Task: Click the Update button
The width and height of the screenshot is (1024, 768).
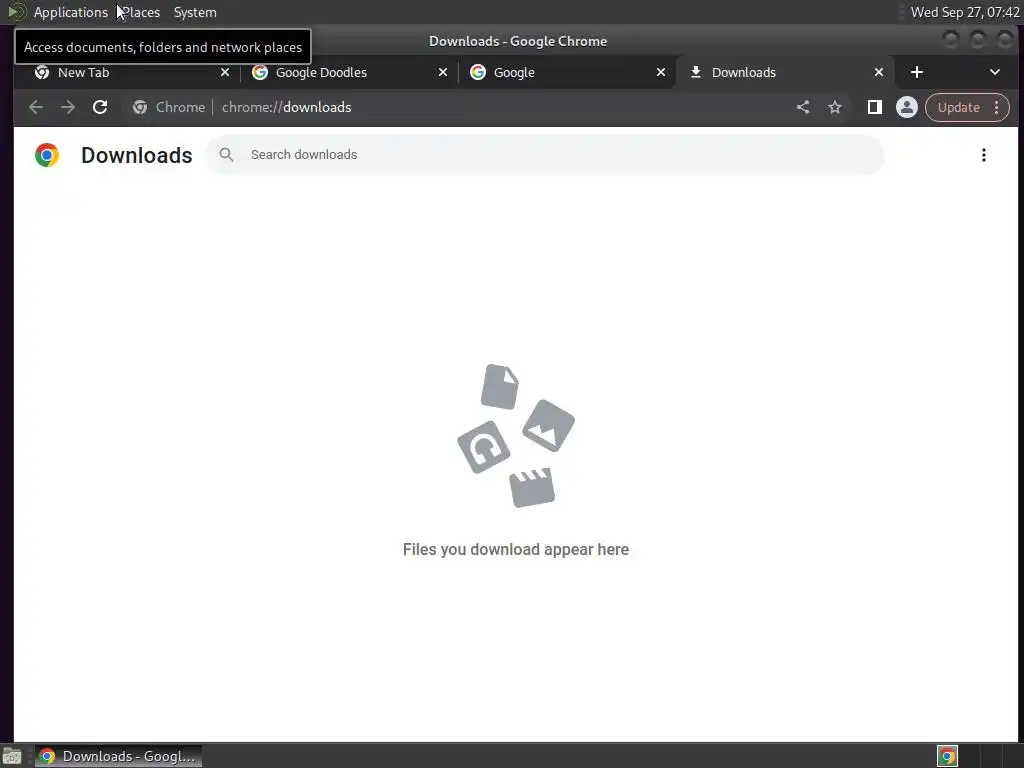Action: tap(958, 107)
